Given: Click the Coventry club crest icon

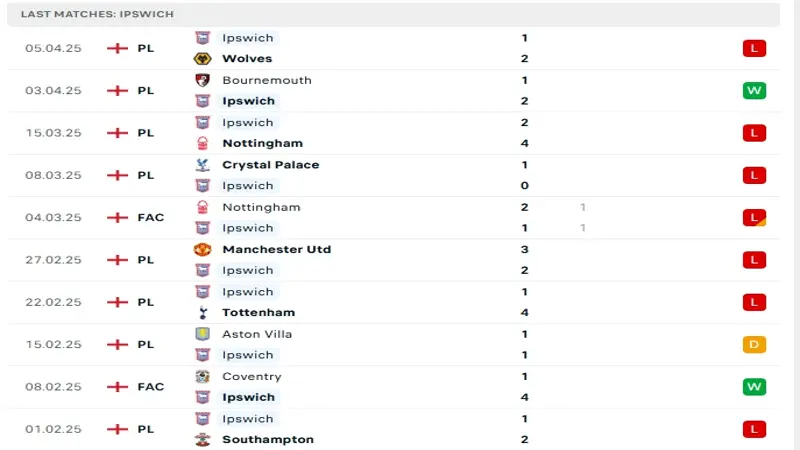Looking at the screenshot, I should tap(203, 377).
